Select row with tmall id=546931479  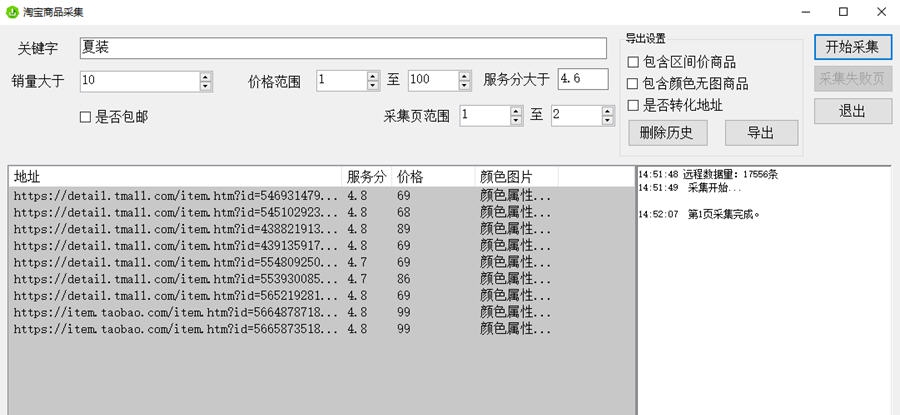click(321, 196)
